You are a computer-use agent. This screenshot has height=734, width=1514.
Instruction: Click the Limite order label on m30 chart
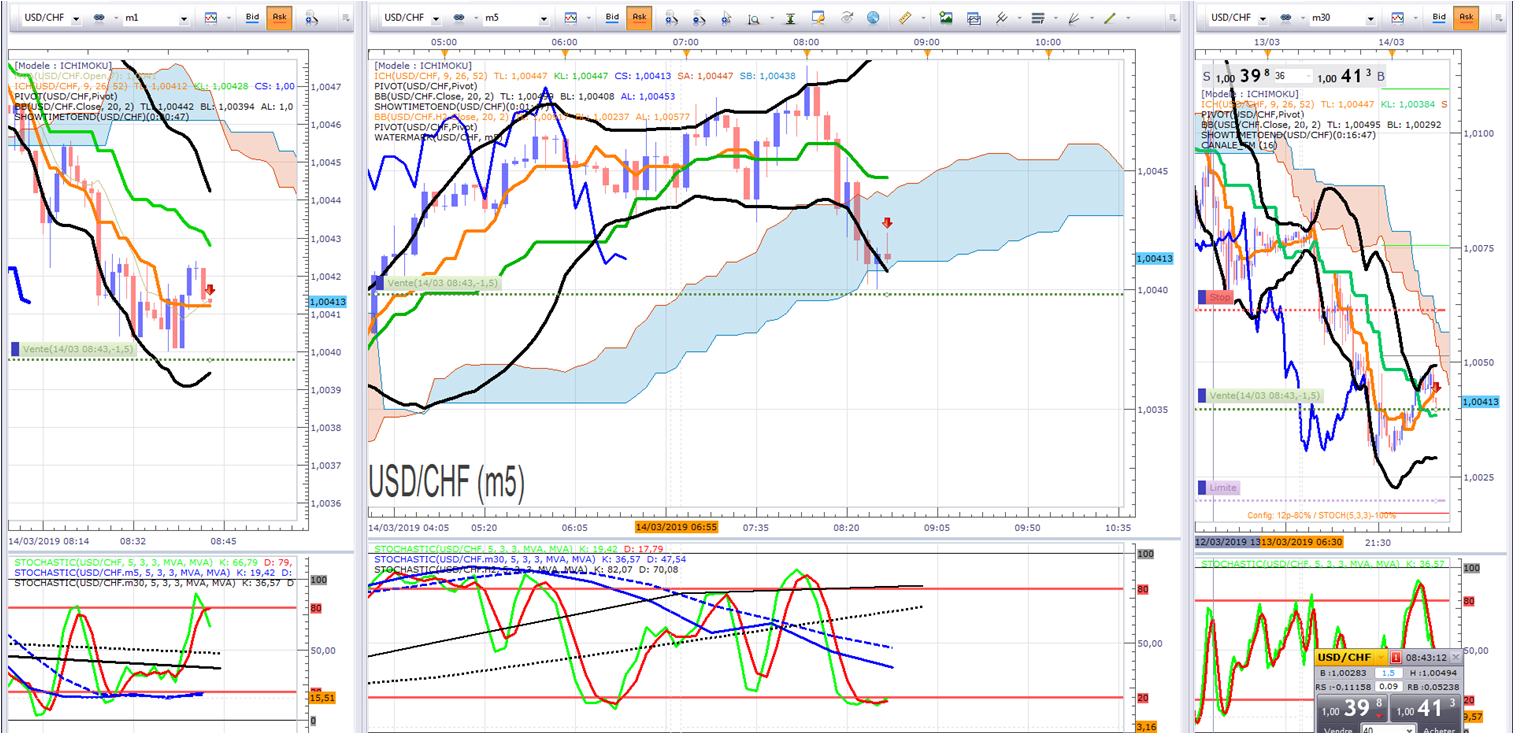(1219, 487)
